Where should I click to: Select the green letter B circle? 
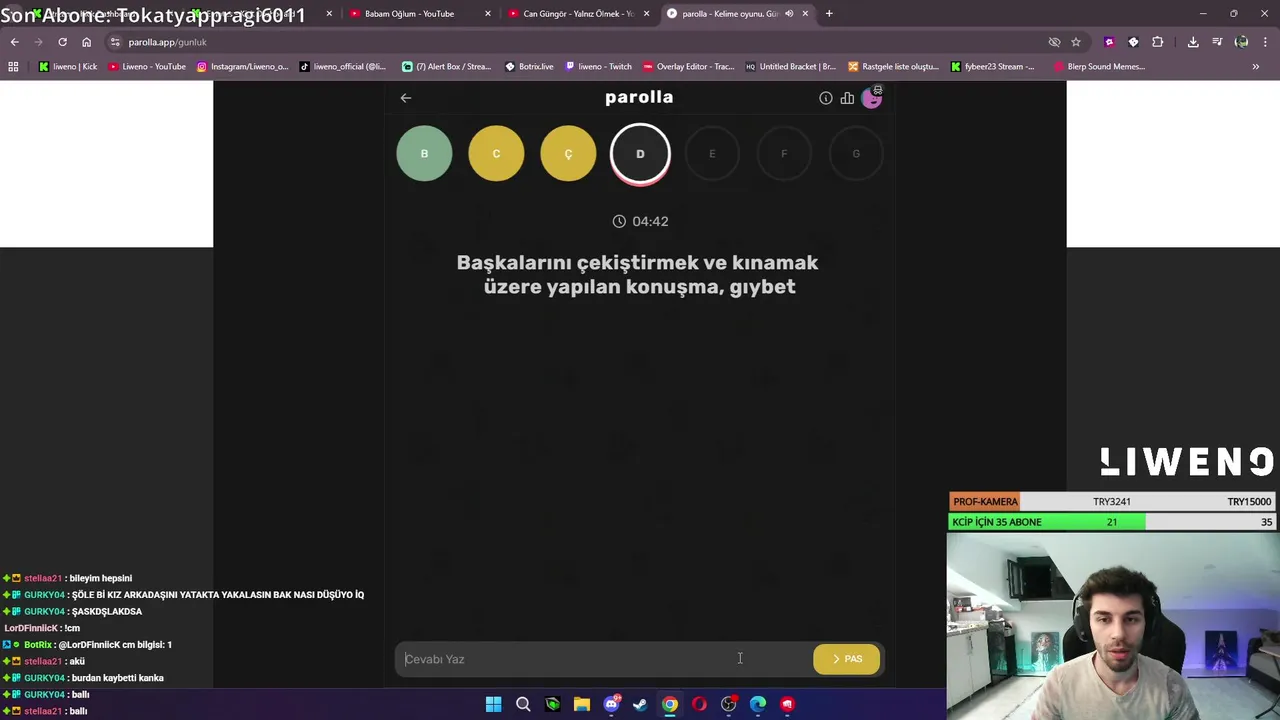pyautogui.click(x=424, y=154)
